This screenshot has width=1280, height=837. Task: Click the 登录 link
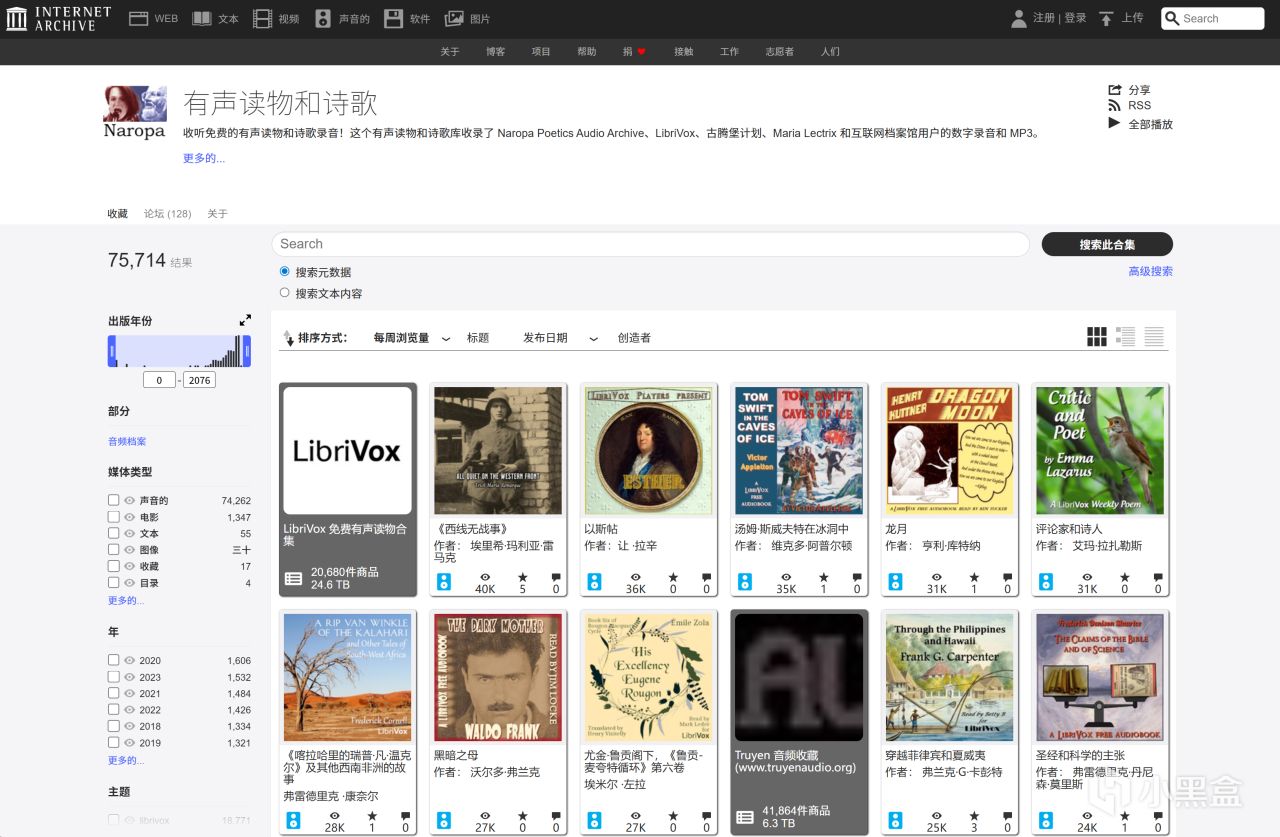point(1075,18)
